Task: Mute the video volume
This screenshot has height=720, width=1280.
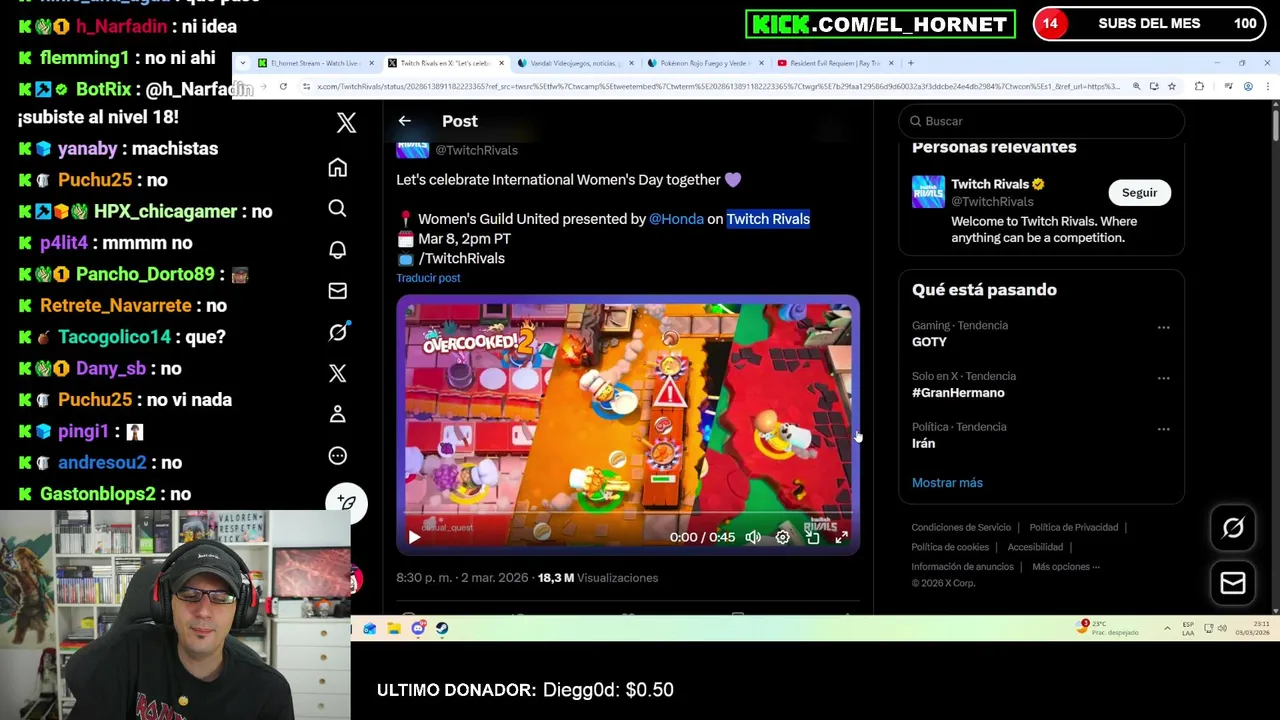Action: click(753, 537)
